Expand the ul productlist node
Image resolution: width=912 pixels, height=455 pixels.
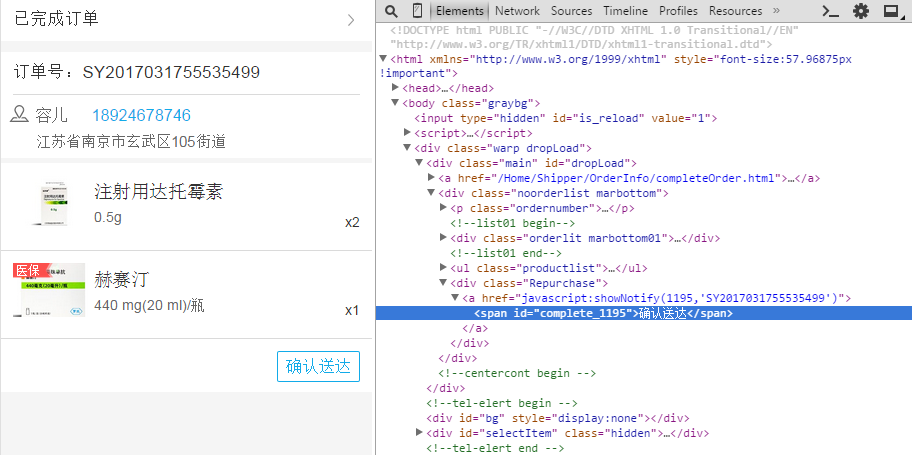tap(443, 268)
